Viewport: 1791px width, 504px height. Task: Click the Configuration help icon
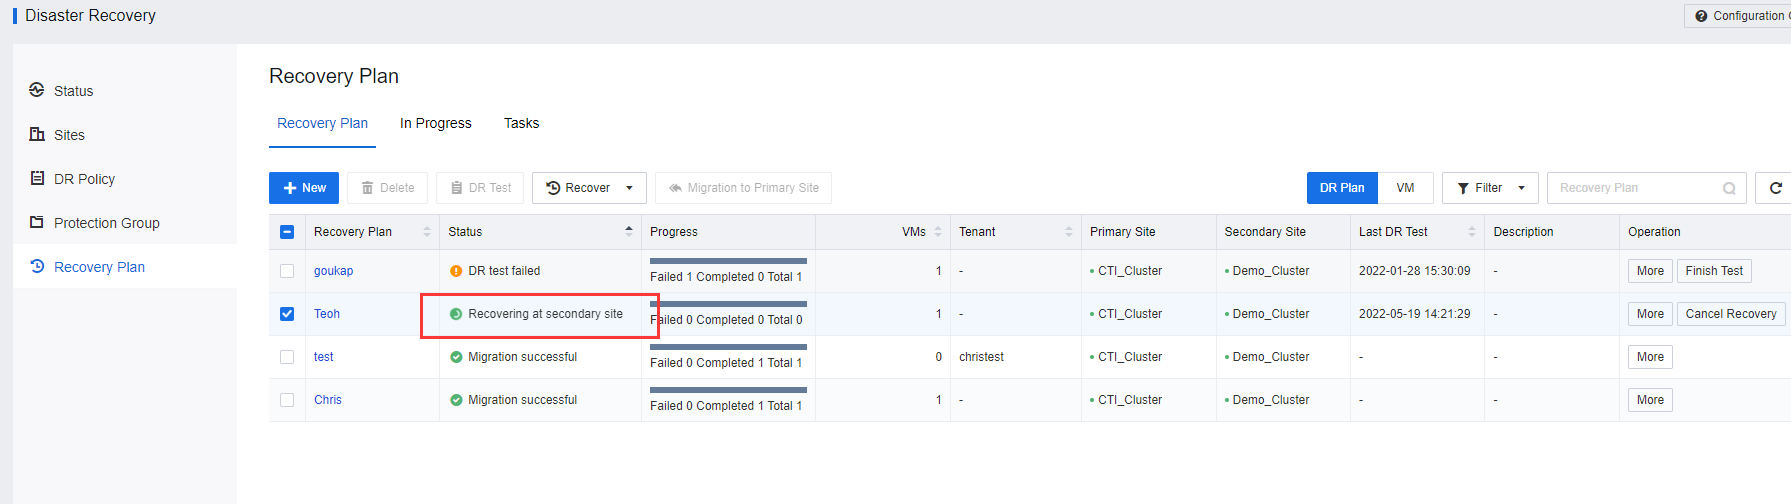pyautogui.click(x=1701, y=16)
